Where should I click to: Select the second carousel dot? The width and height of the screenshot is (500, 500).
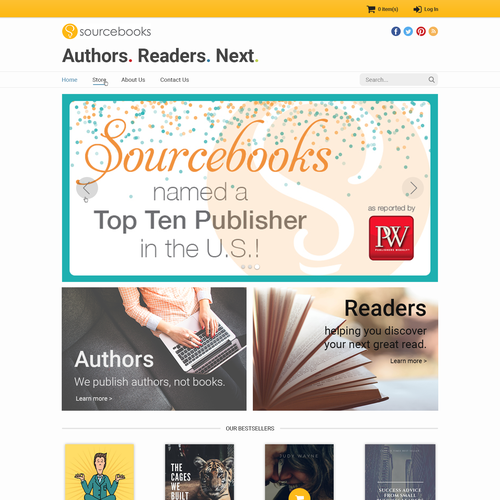pos(250,267)
